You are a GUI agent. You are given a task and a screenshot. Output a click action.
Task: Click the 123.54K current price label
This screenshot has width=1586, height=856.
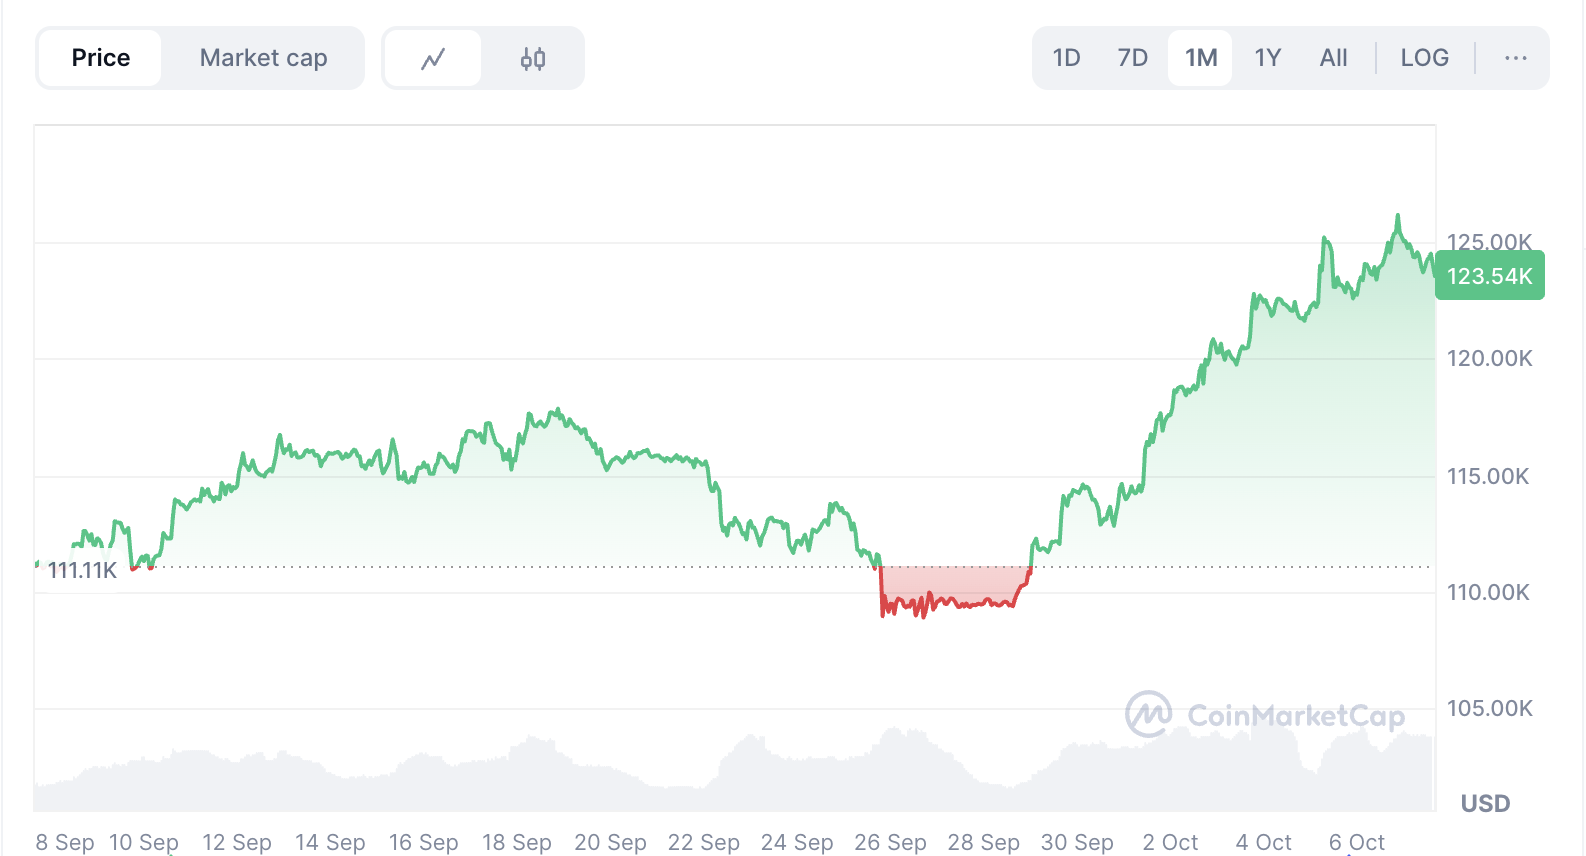coord(1489,276)
